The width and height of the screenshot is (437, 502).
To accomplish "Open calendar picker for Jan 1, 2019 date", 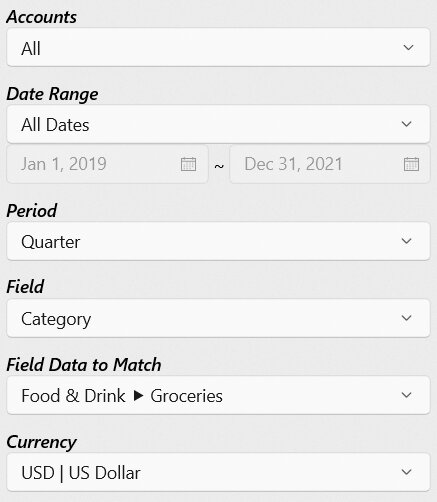I will pos(188,164).
